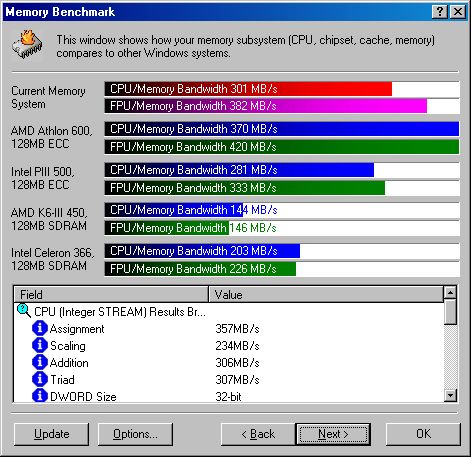
Task: Click the magnifier icon beside CPU Integer STREAM
Action: coord(24,311)
